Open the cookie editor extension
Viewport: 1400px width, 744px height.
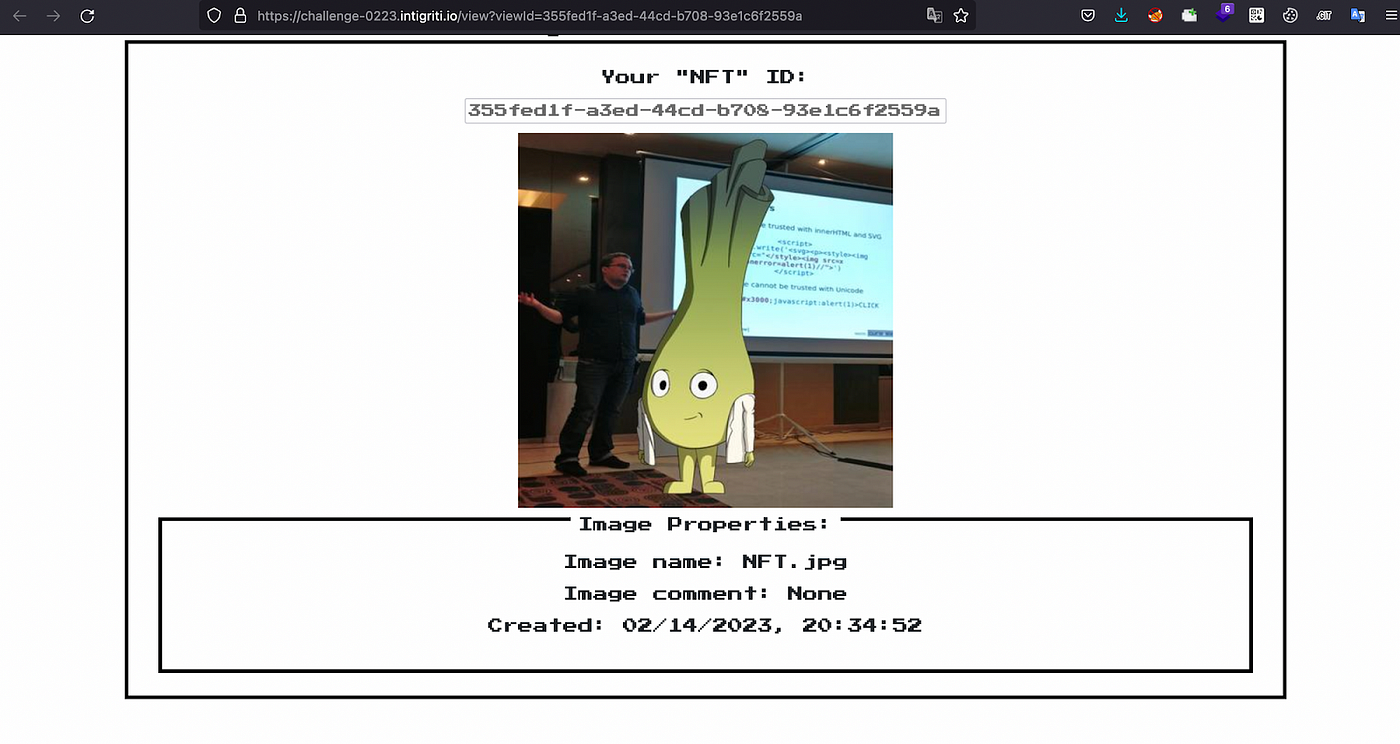tap(1290, 16)
